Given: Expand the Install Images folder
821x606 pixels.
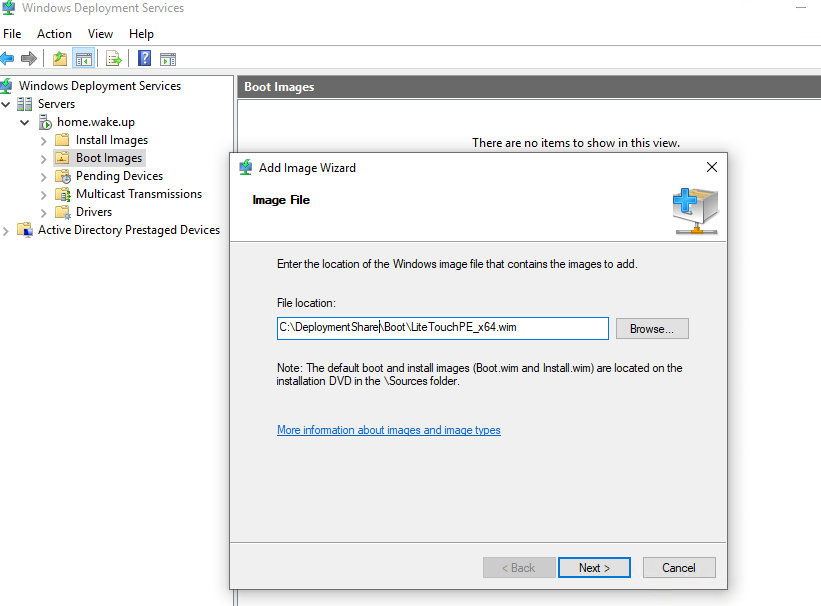Looking at the screenshot, I should [44, 140].
